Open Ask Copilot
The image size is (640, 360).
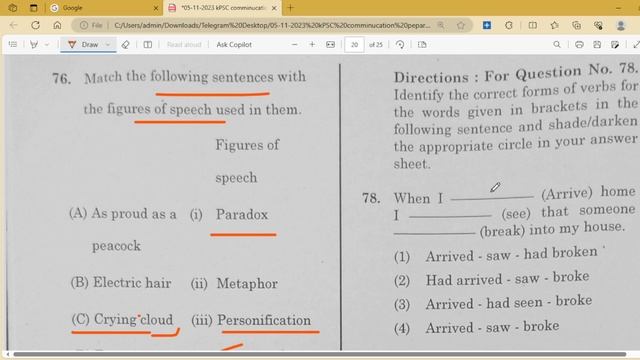(234, 44)
